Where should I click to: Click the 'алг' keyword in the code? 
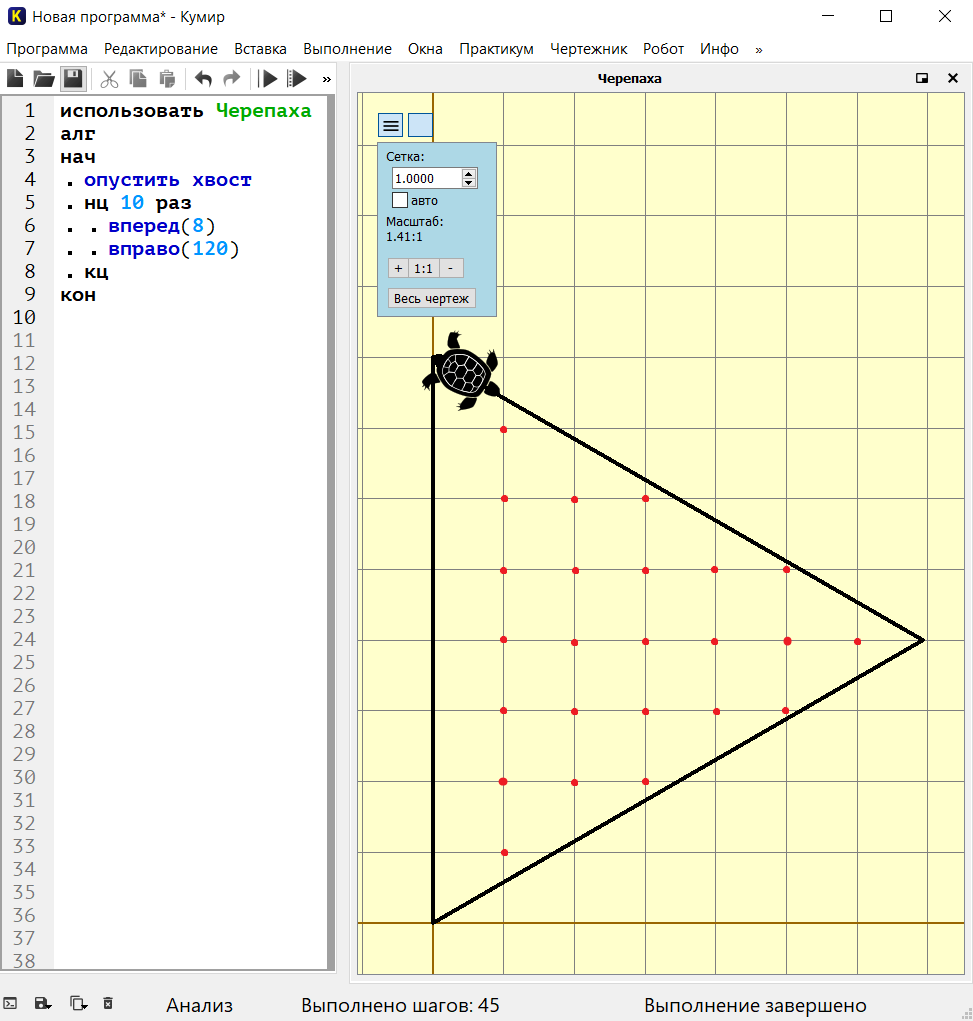click(78, 133)
